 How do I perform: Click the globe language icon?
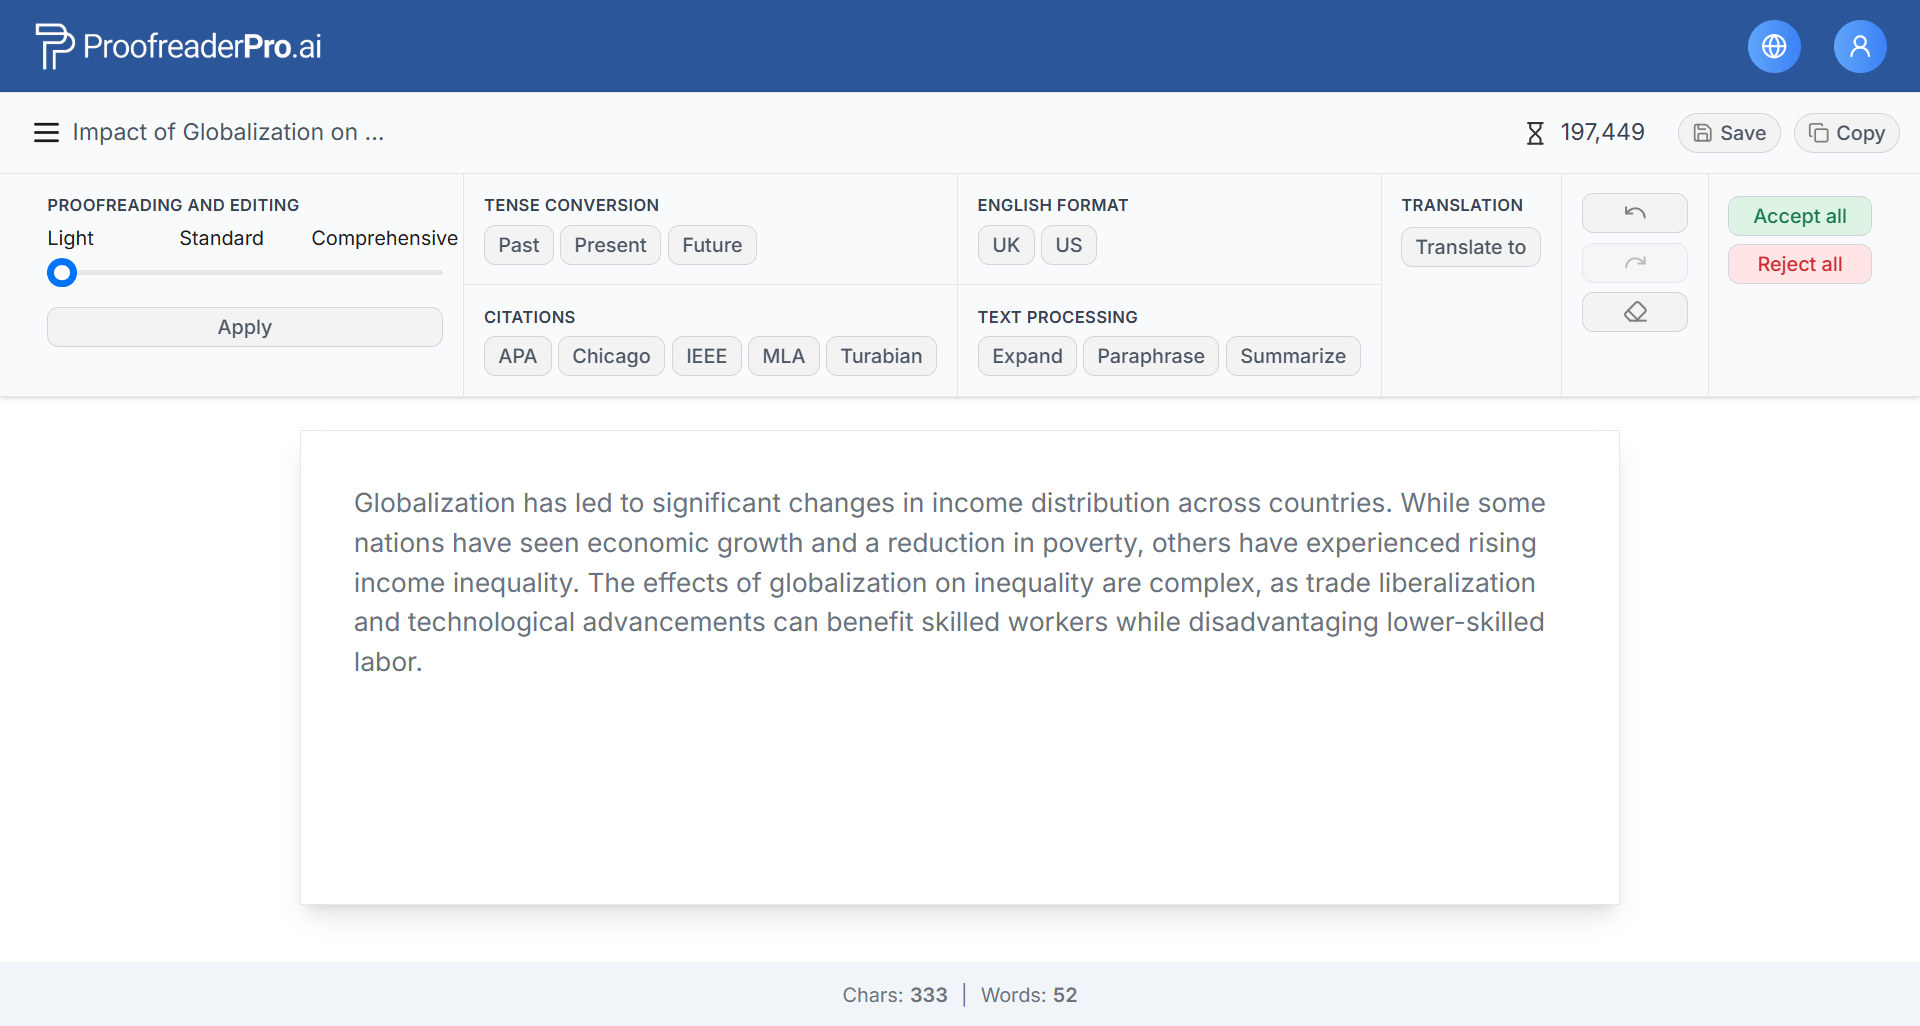click(x=1773, y=46)
